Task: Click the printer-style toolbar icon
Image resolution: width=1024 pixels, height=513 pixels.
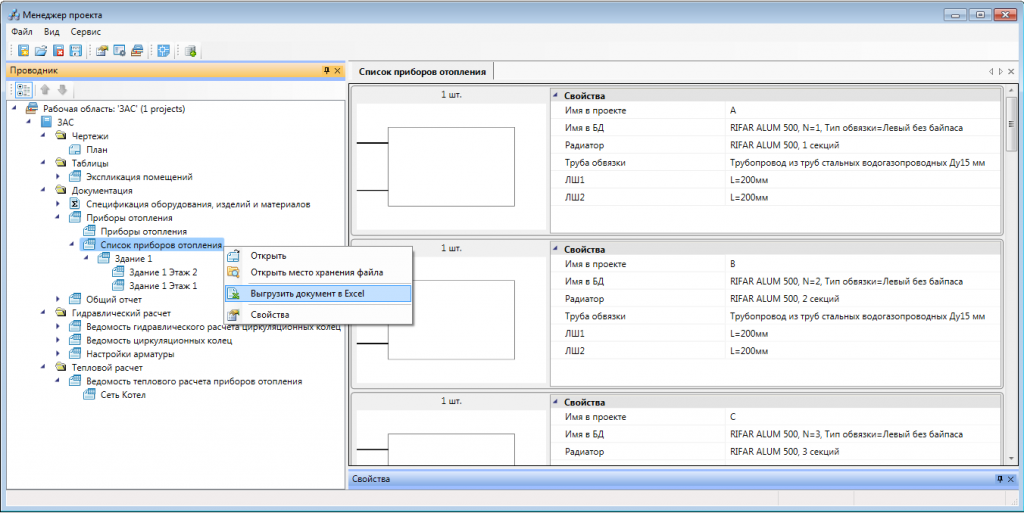Action: (136, 50)
